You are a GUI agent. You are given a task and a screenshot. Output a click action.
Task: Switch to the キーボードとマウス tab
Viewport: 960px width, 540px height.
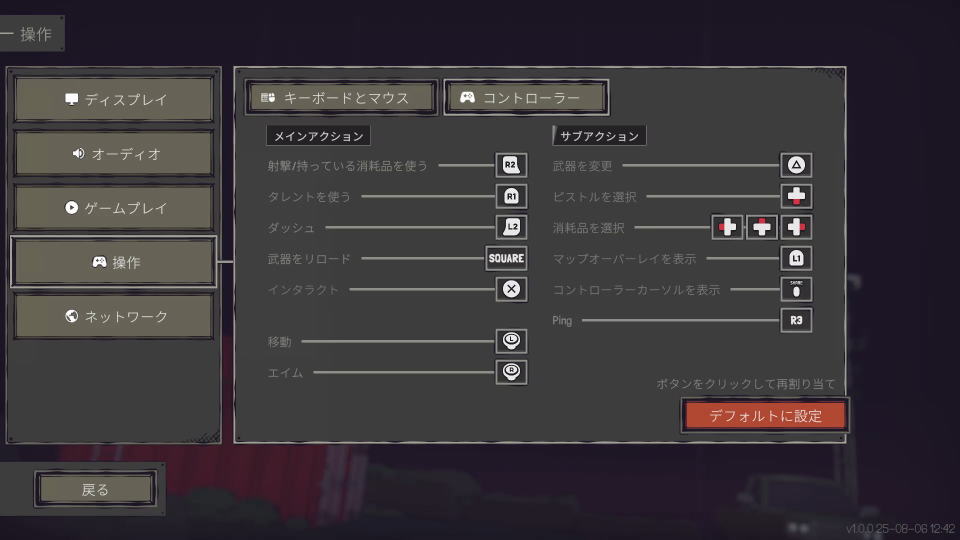pyautogui.click(x=342, y=98)
